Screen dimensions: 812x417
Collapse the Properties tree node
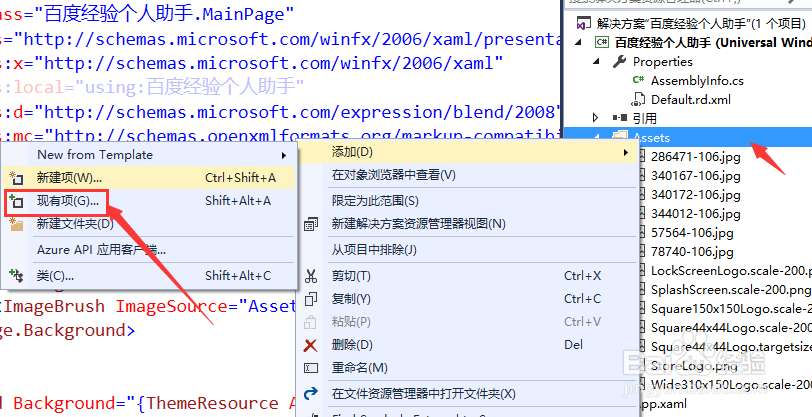(597, 61)
